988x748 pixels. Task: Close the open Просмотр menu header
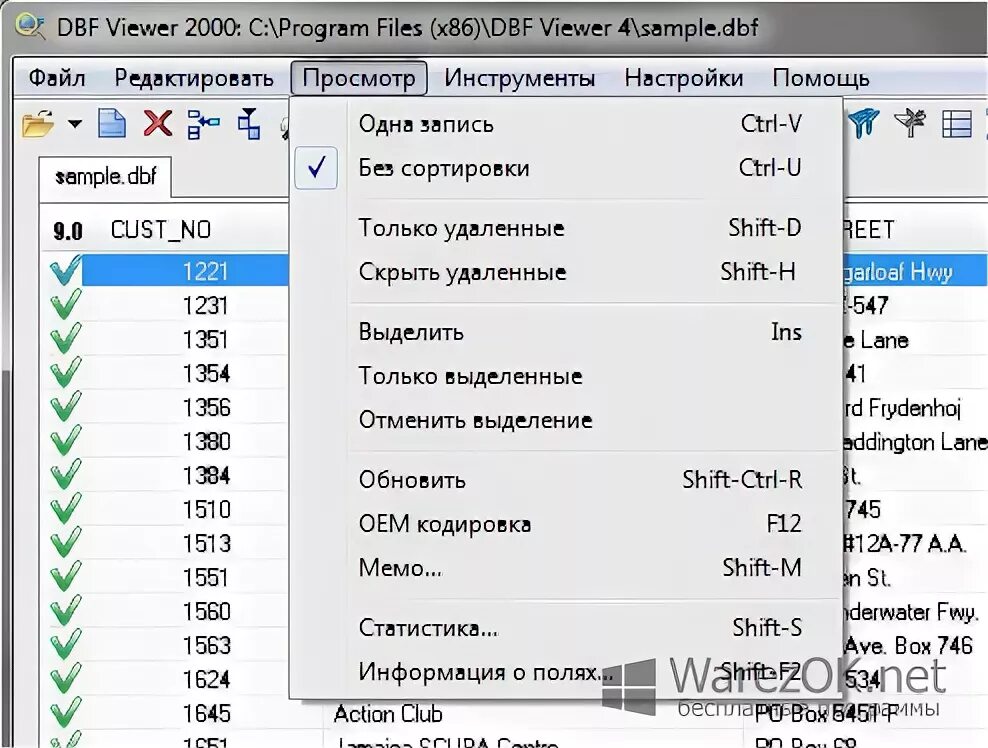click(x=359, y=78)
